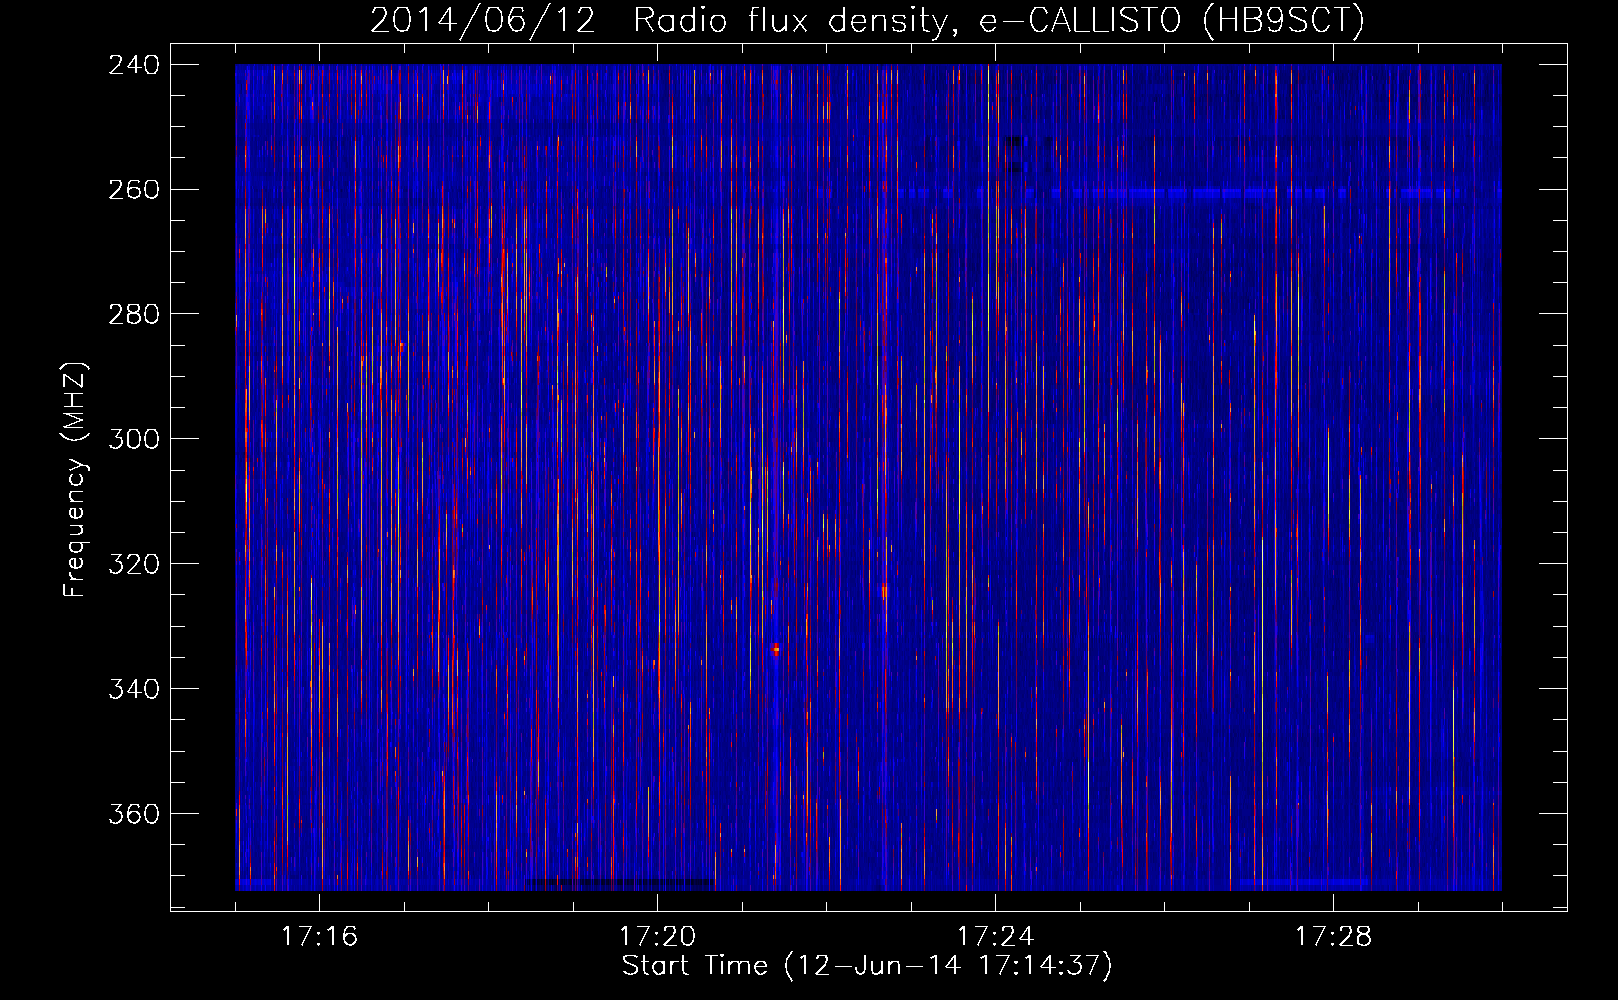Click the 300 frequency tick label

pyautogui.click(x=134, y=439)
